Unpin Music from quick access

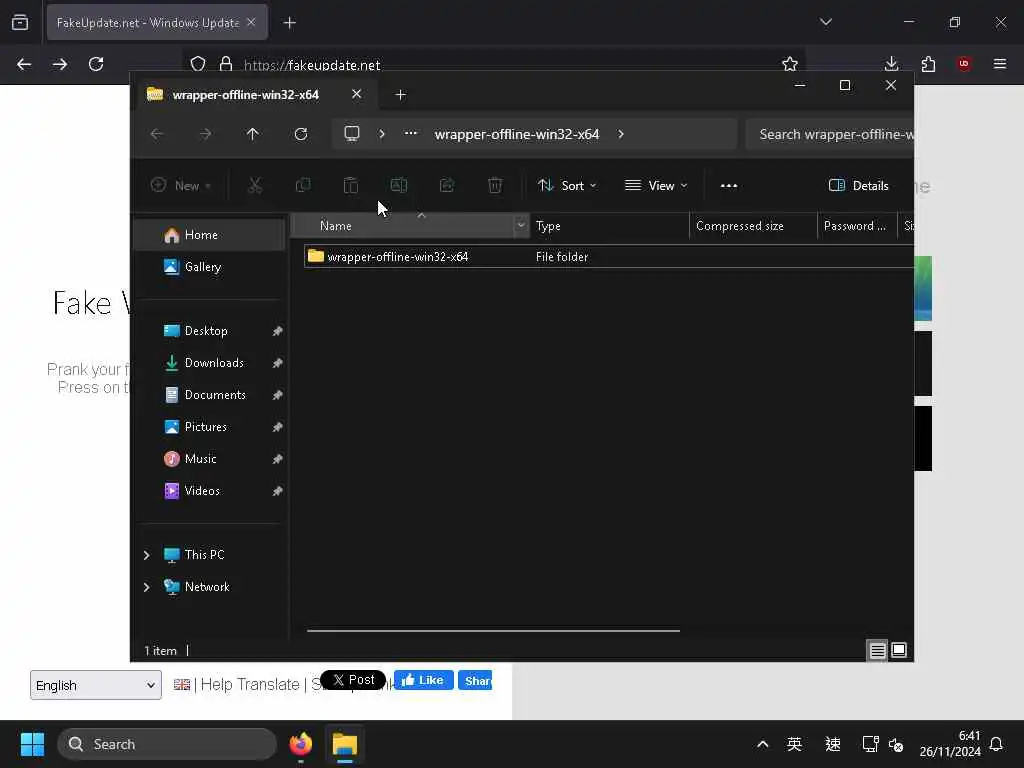click(x=278, y=459)
